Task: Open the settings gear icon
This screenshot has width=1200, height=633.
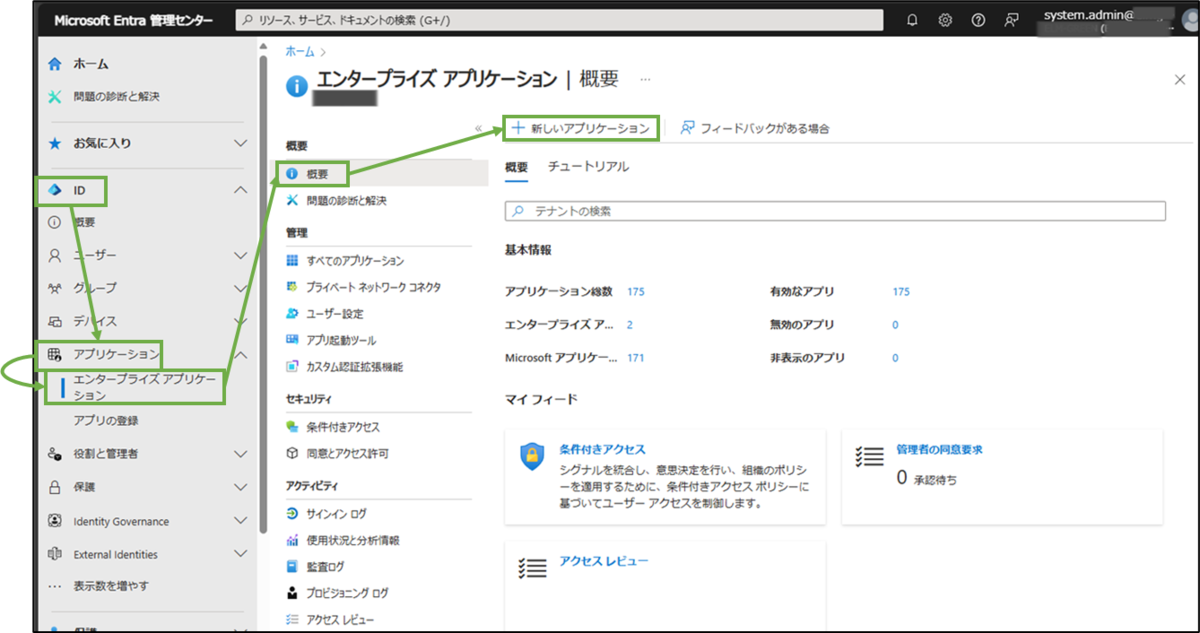Action: (945, 20)
